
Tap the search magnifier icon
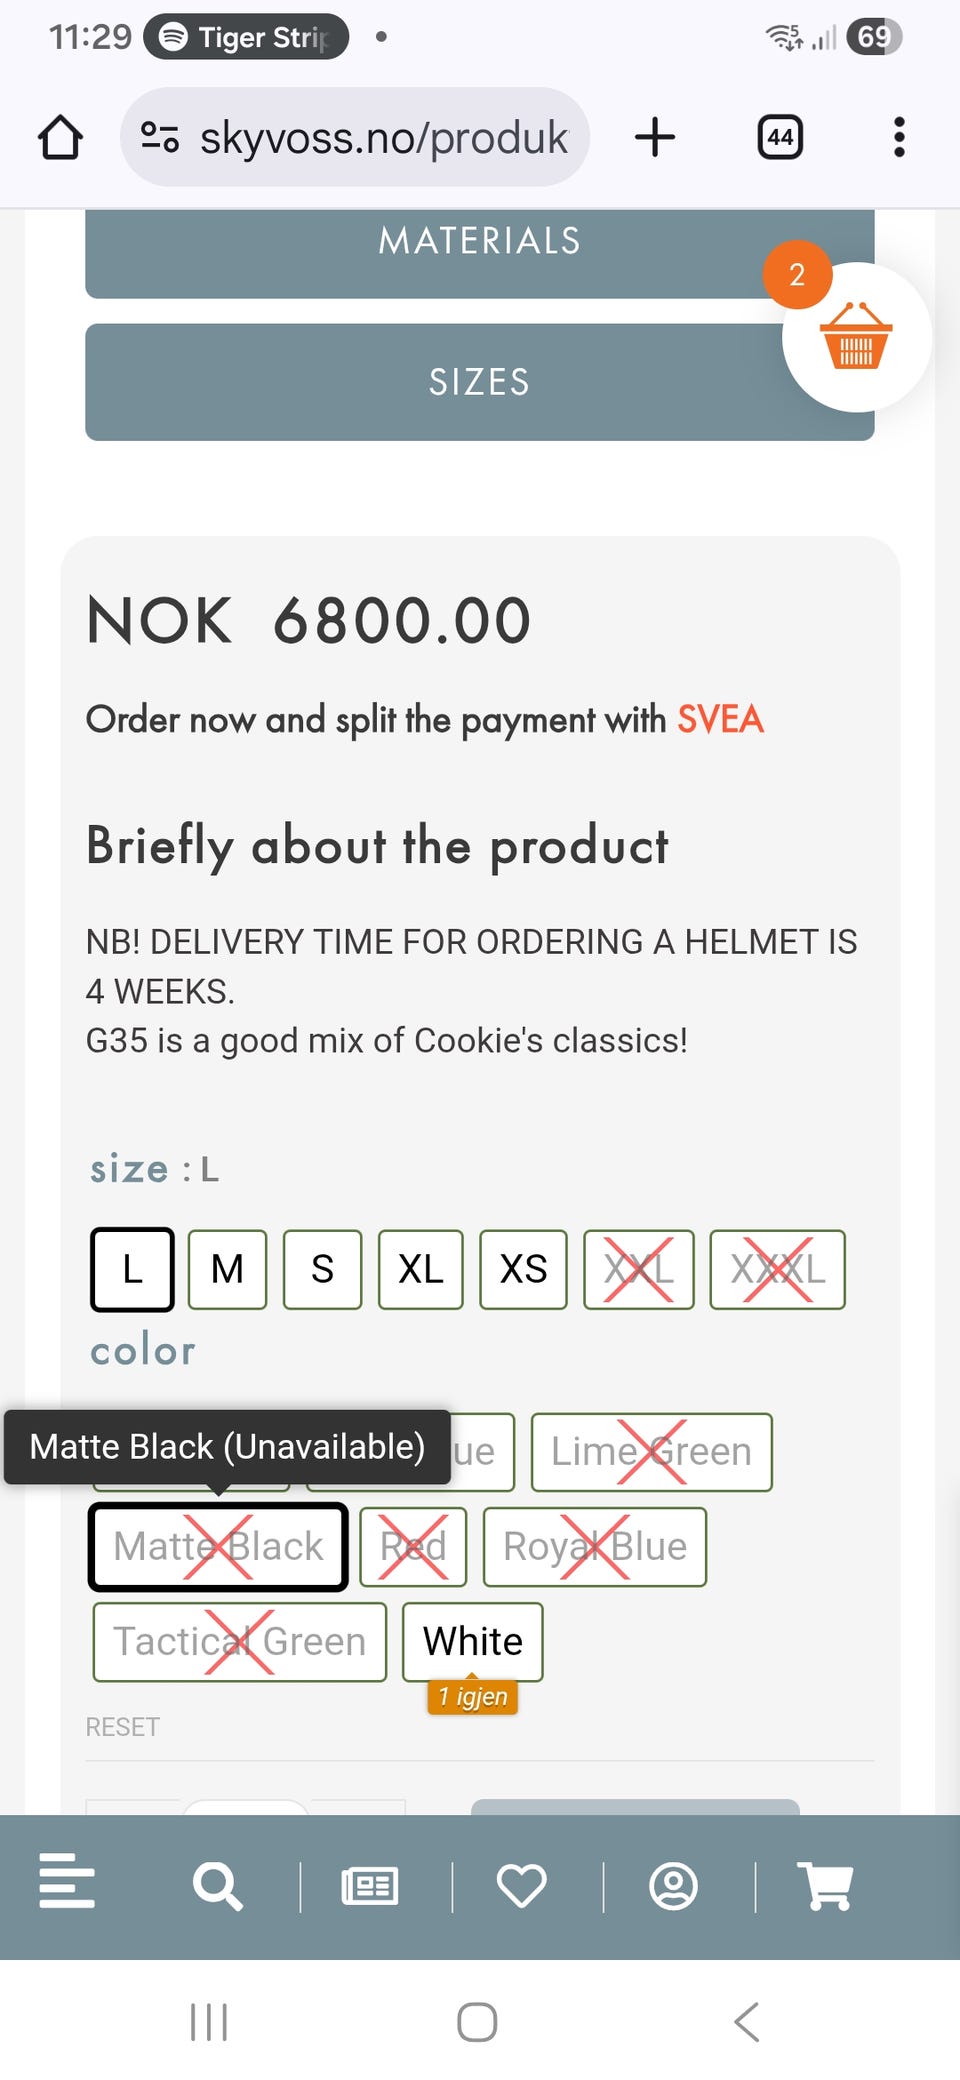[x=217, y=1886]
